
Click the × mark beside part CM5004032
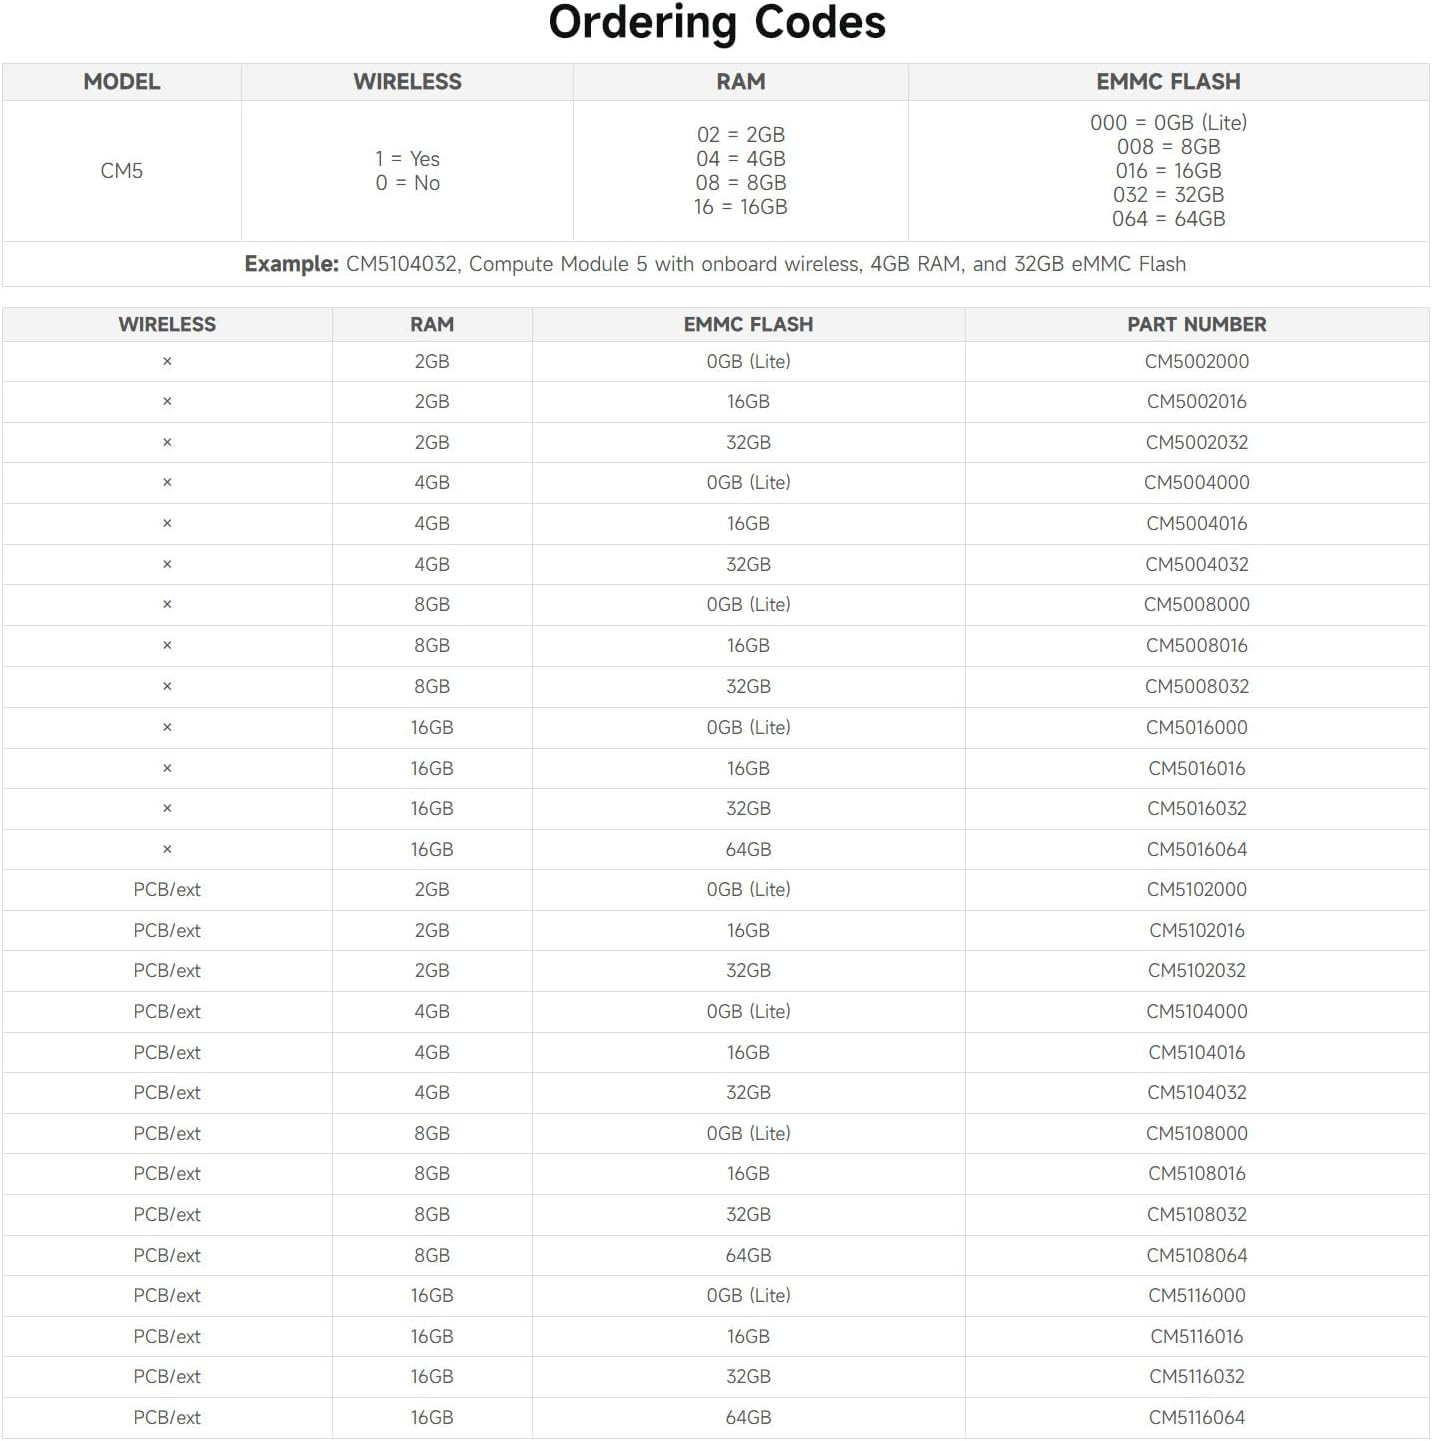click(167, 565)
